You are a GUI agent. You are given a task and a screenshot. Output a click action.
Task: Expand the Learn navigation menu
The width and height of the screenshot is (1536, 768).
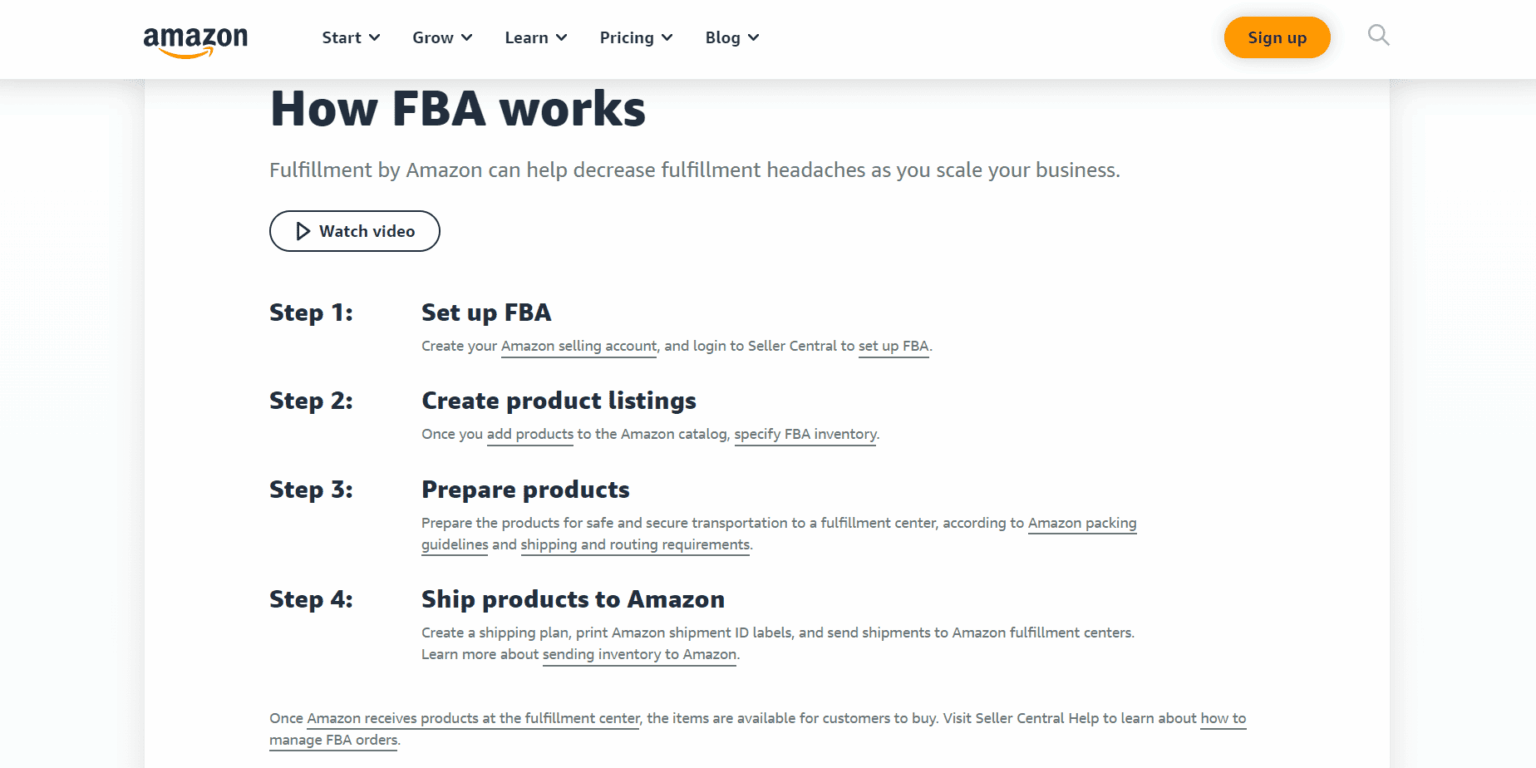click(535, 37)
